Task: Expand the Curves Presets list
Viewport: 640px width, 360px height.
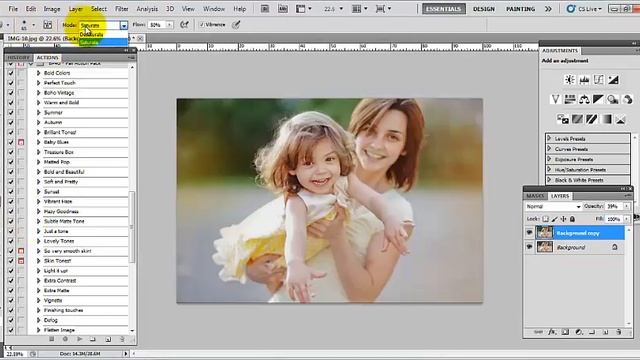Action: [x=549, y=149]
